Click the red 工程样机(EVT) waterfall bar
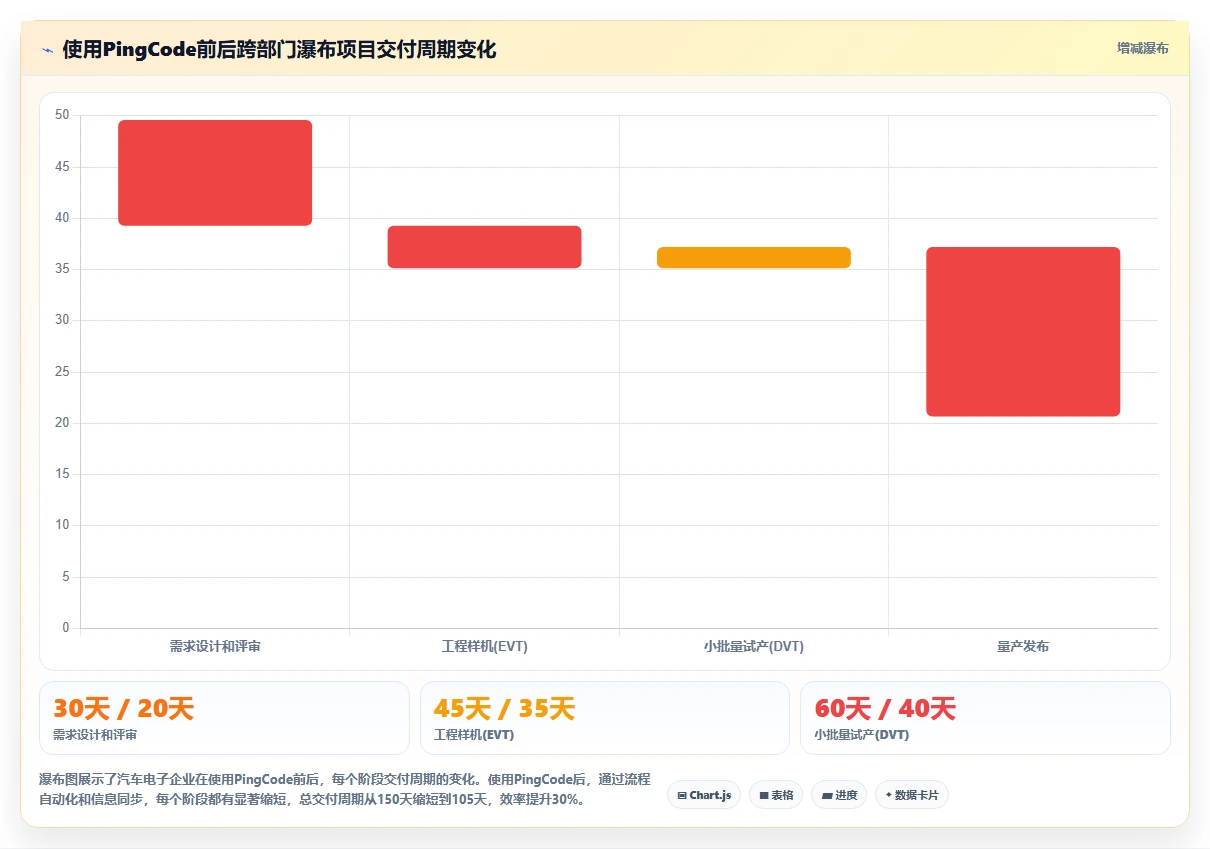 point(484,247)
